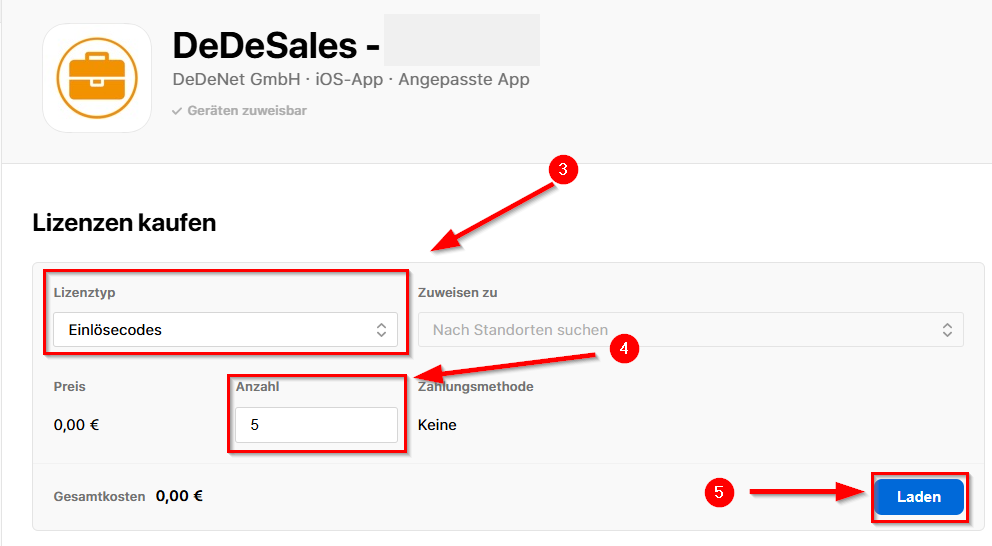The image size is (992, 546).
Task: Focus the Anzahl quantity input field
Action: 316,425
